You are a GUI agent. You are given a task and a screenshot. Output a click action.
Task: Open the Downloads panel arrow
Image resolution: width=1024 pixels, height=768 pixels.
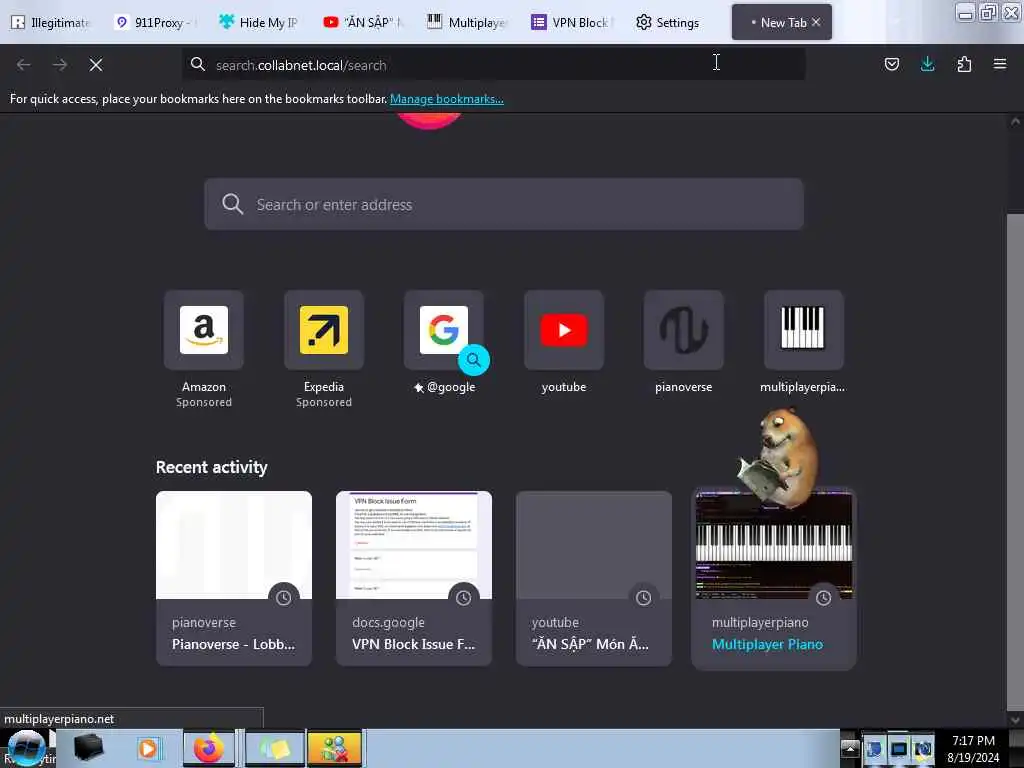click(927, 64)
